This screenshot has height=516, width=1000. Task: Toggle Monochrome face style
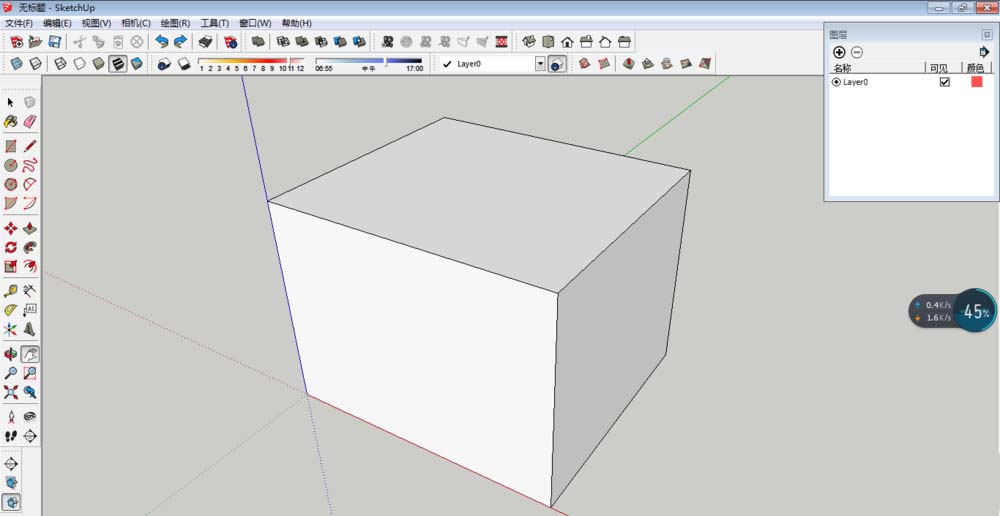[x=136, y=64]
